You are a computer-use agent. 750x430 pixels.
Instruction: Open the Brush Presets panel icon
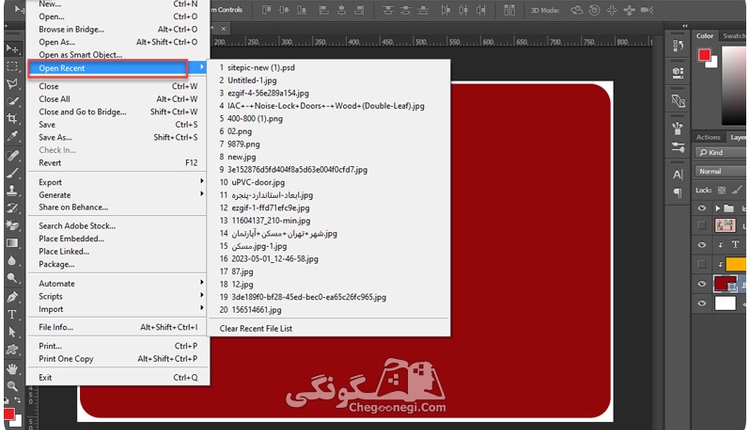[x=678, y=148]
